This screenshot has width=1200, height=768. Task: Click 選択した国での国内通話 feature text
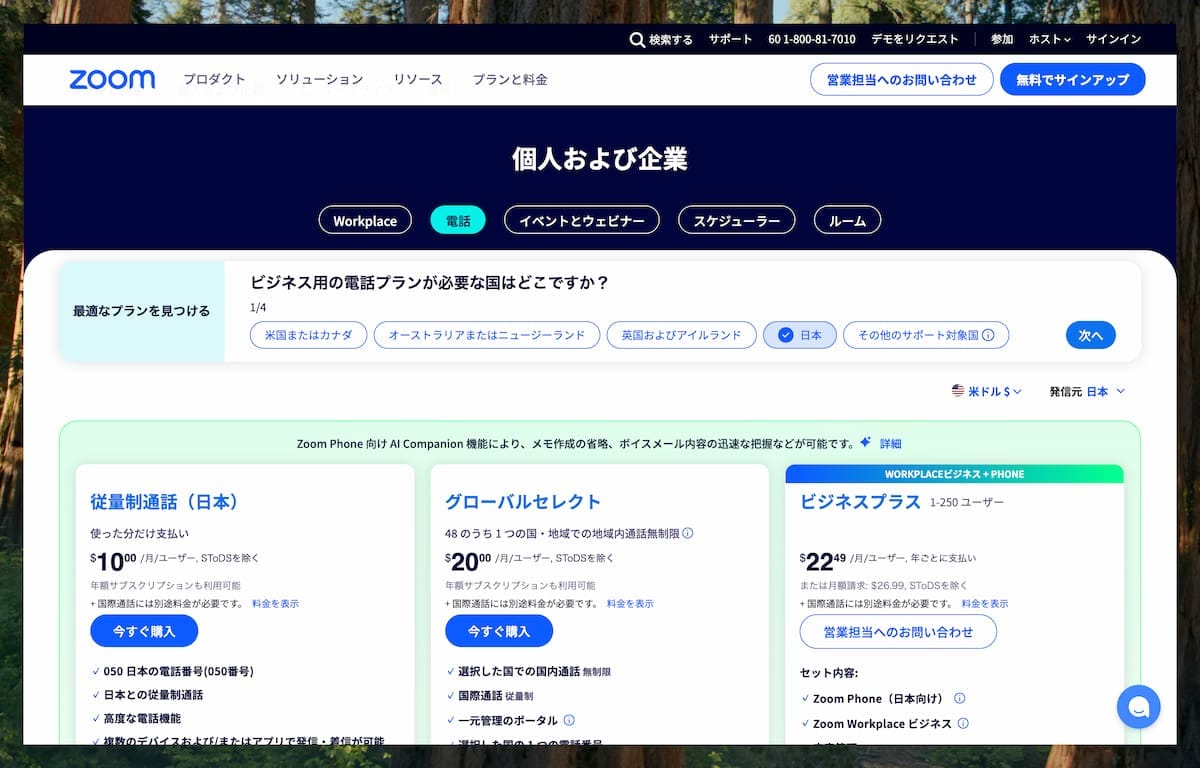coord(518,672)
